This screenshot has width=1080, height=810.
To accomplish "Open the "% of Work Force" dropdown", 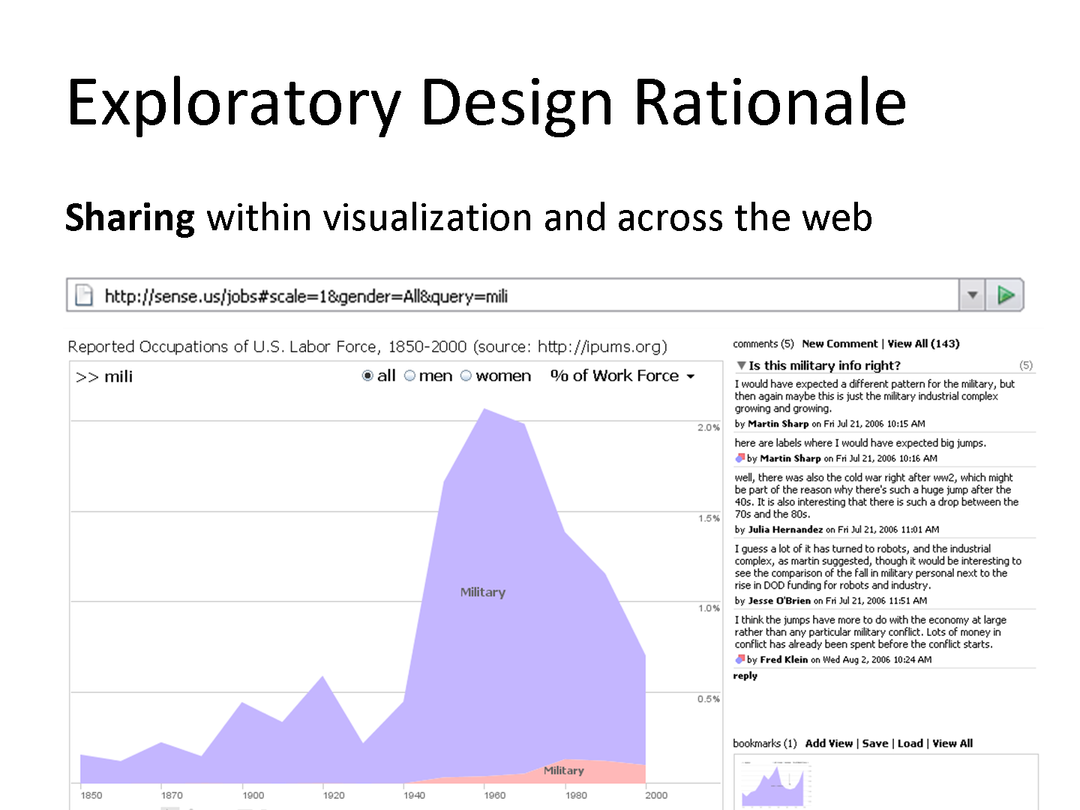I will tap(622, 376).
